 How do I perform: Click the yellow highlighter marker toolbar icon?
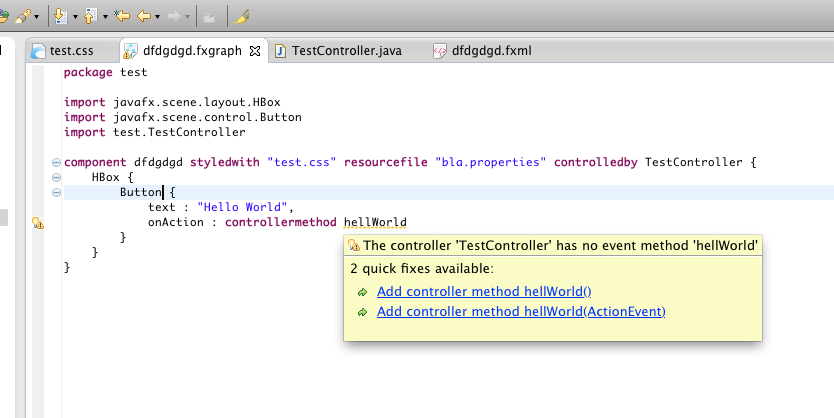coord(243,16)
